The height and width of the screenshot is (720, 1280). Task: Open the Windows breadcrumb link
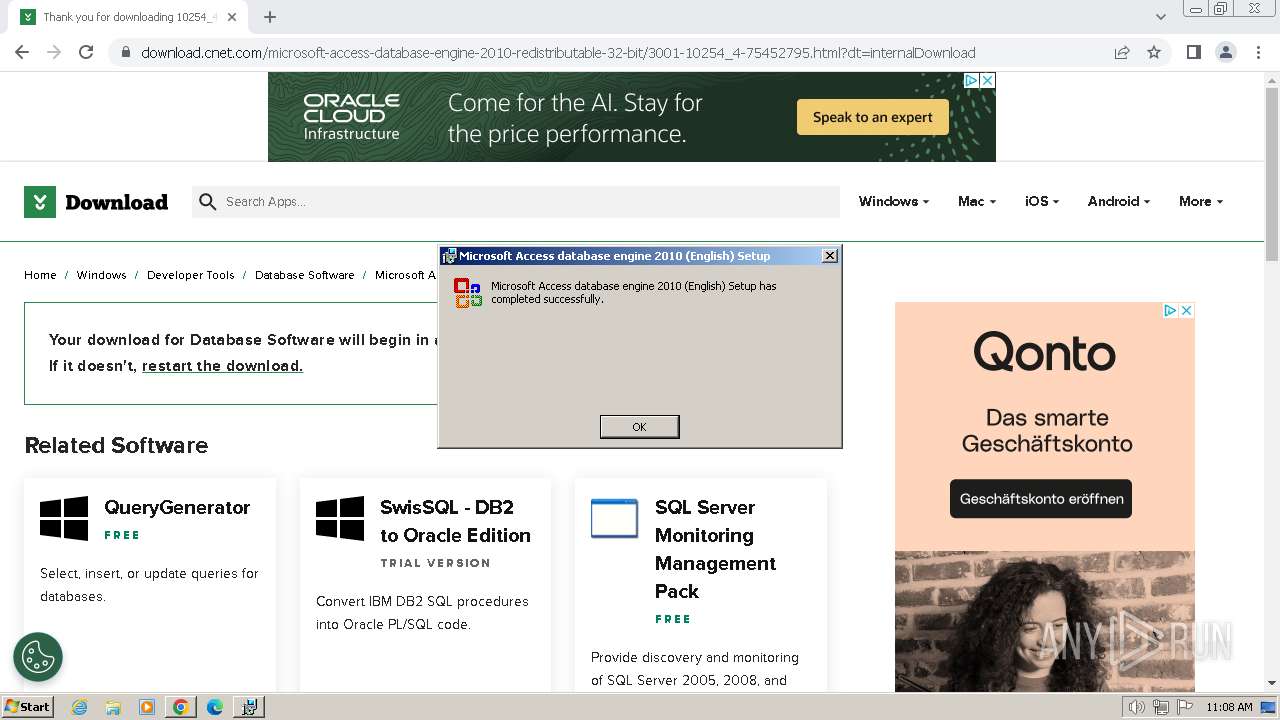(101, 275)
